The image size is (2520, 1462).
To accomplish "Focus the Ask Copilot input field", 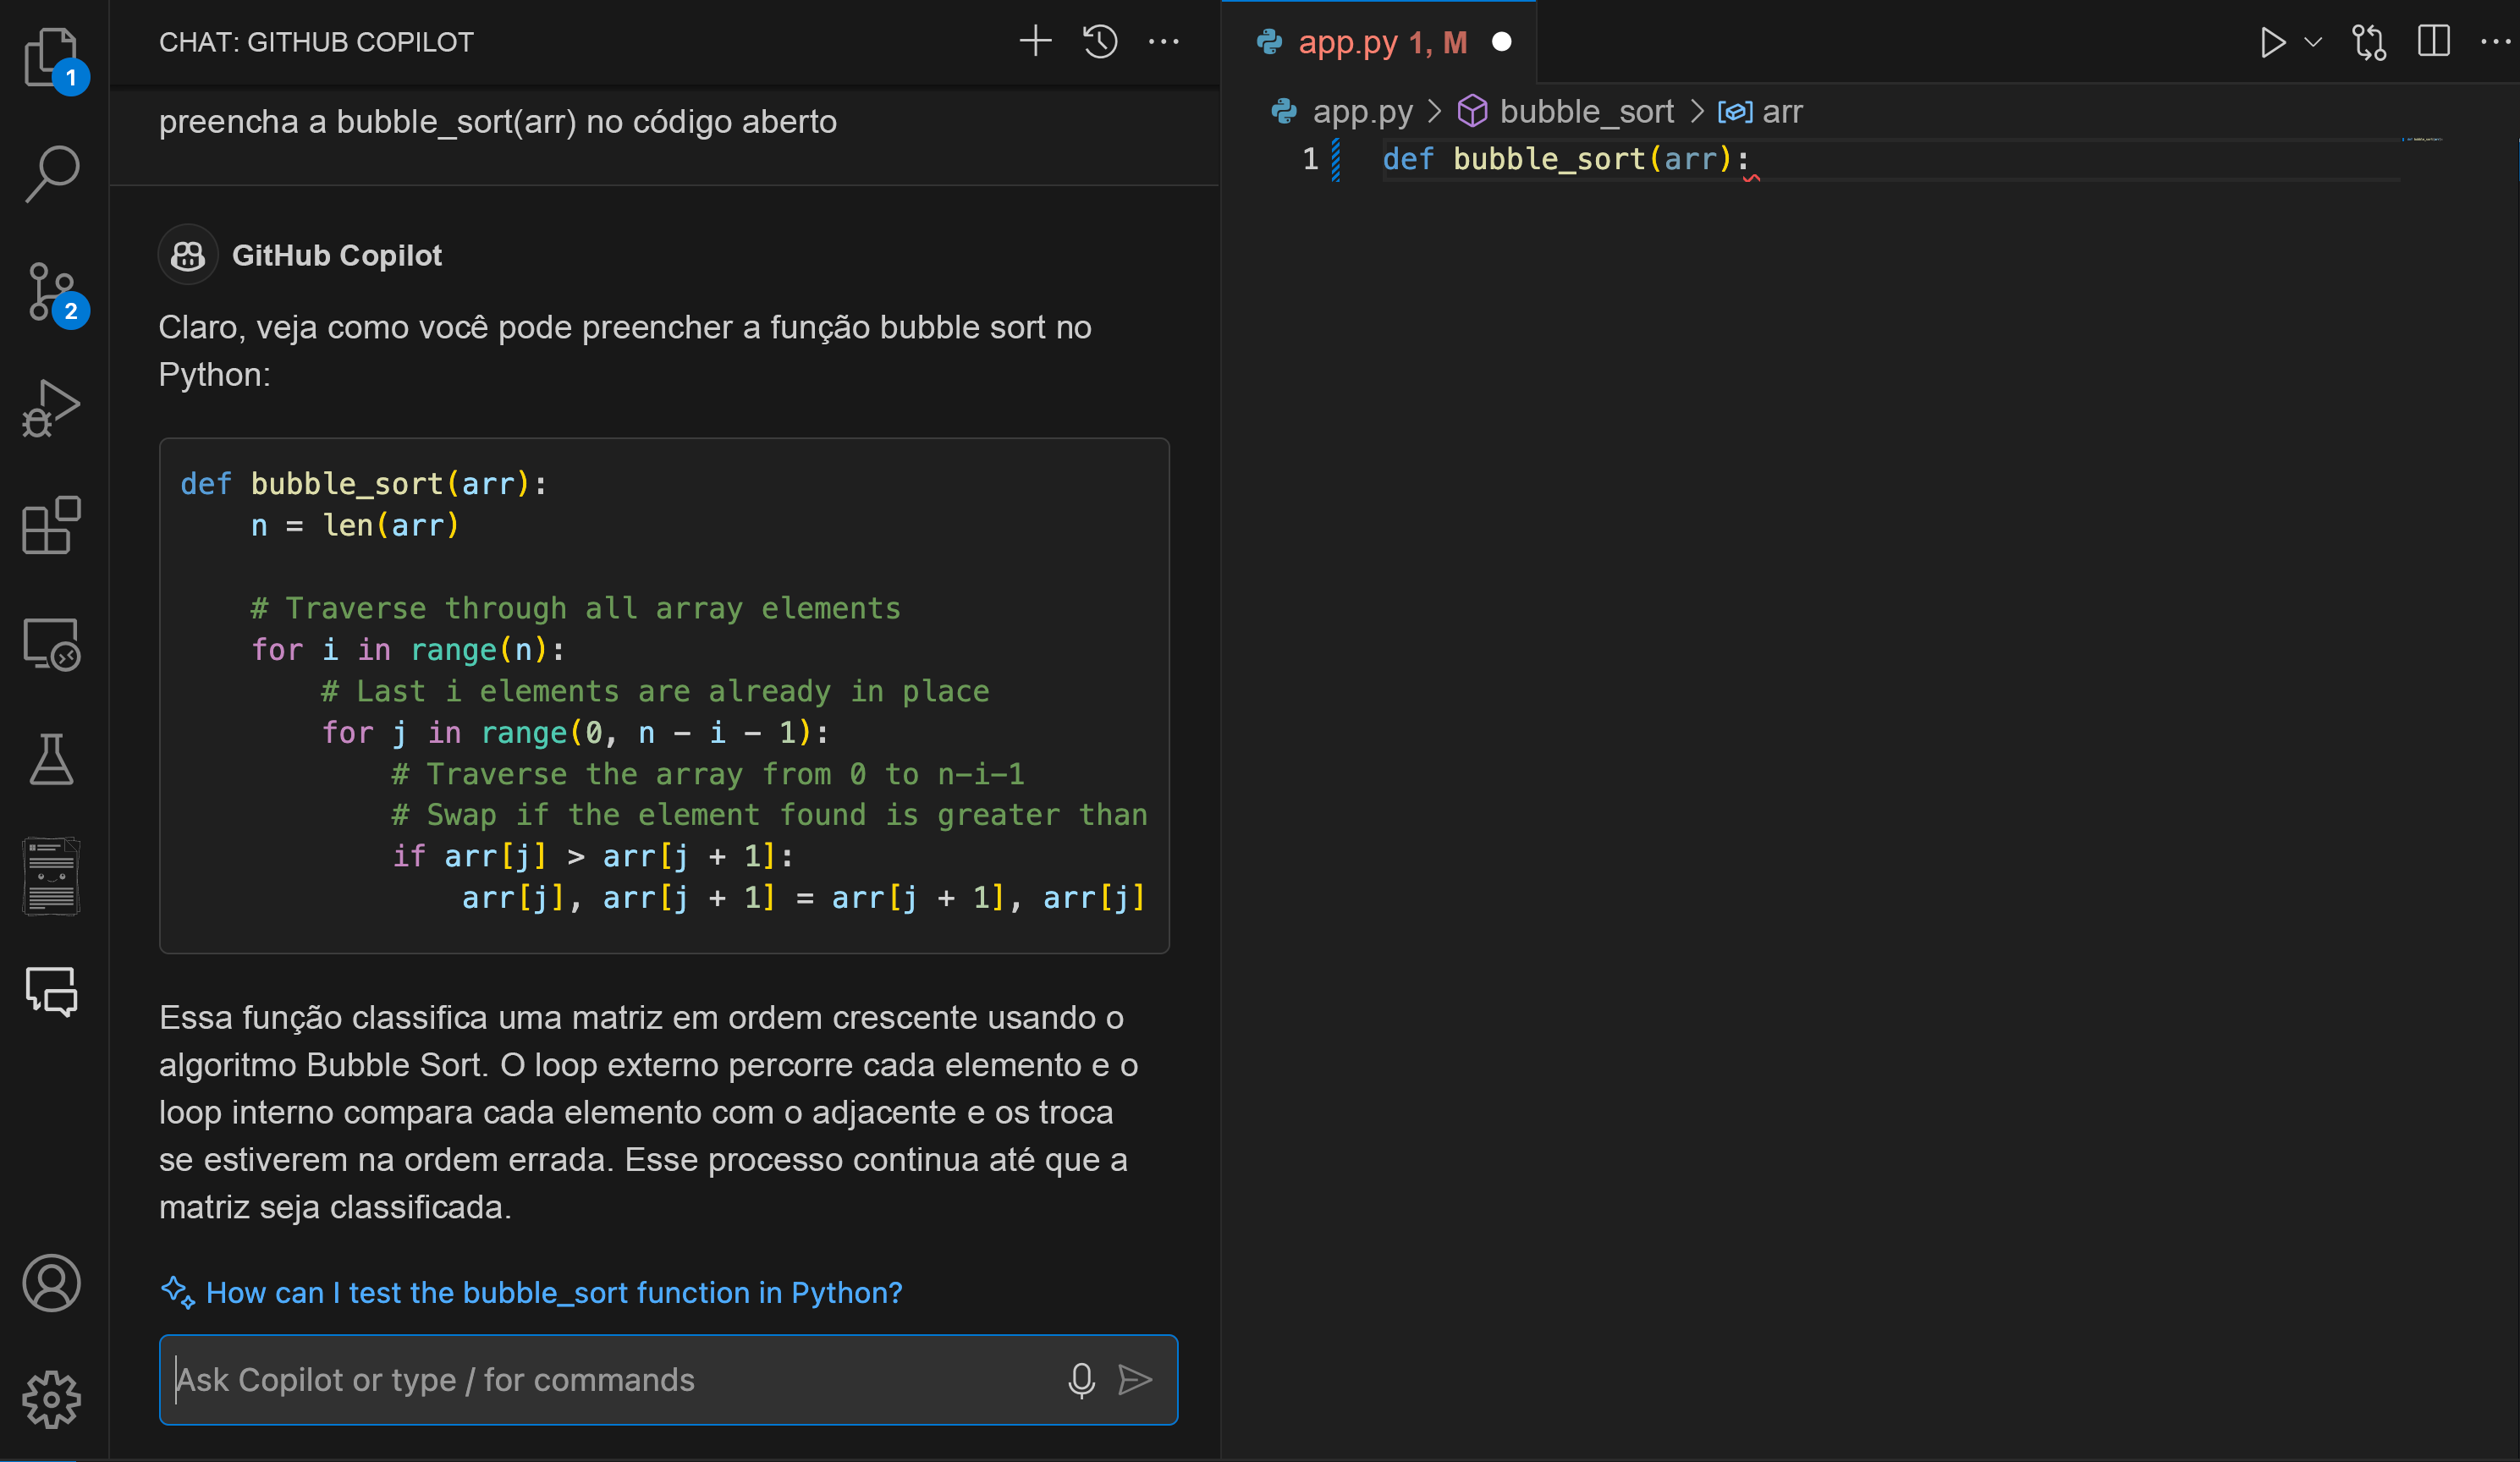I will pyautogui.click(x=600, y=1380).
